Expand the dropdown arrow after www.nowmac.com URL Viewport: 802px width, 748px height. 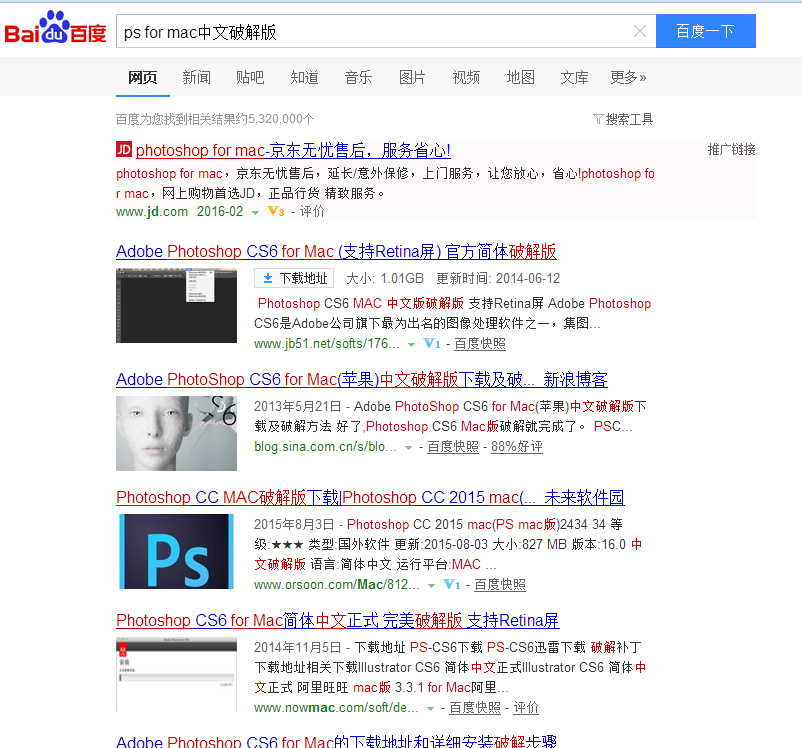coord(430,708)
